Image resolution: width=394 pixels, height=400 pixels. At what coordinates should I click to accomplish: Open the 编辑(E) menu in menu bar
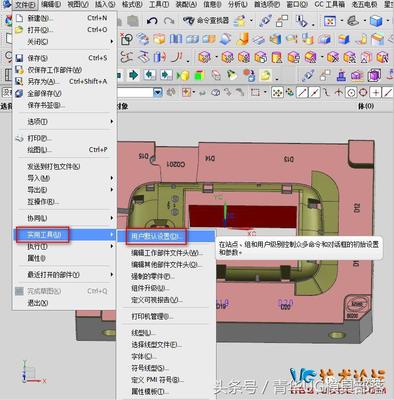pyautogui.click(x=51, y=4)
